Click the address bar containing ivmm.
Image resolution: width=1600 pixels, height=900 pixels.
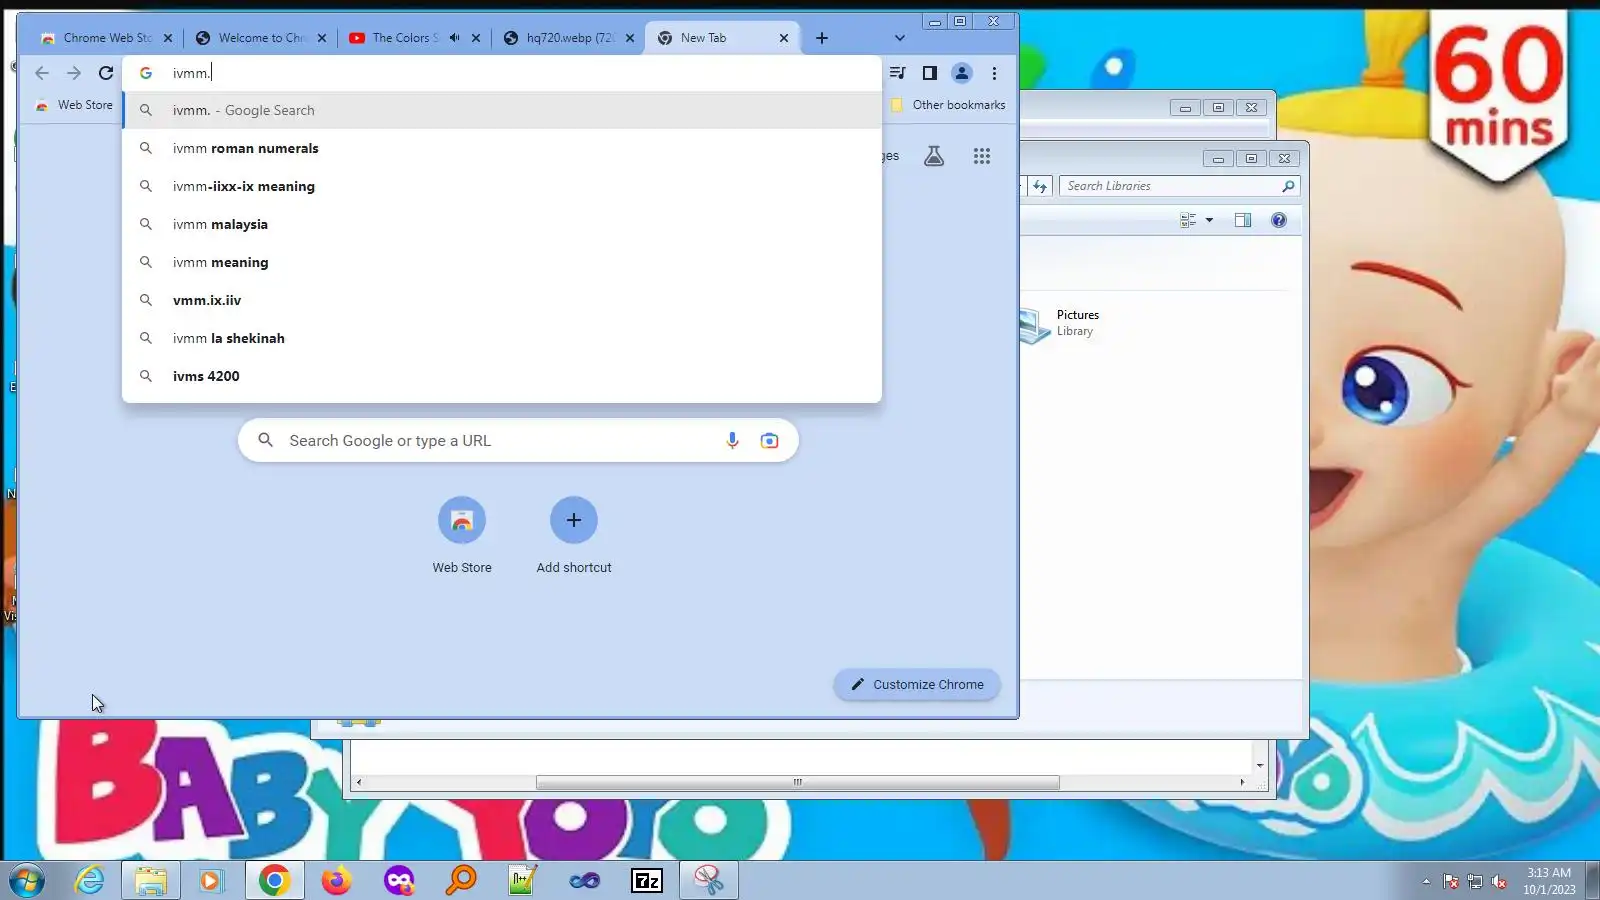click(x=502, y=73)
